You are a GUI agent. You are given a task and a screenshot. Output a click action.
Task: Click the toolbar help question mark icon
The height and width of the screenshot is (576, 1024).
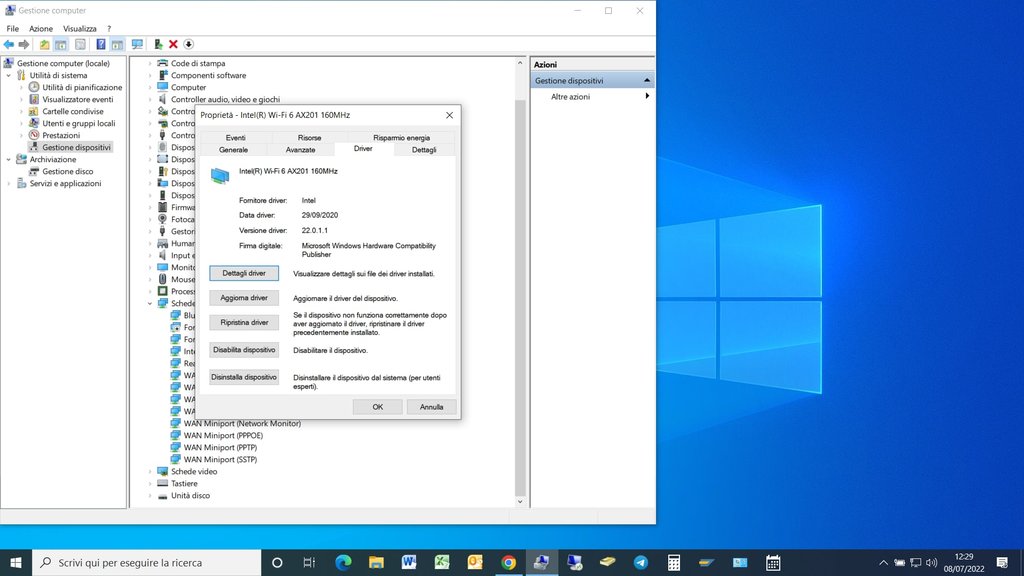(101, 44)
